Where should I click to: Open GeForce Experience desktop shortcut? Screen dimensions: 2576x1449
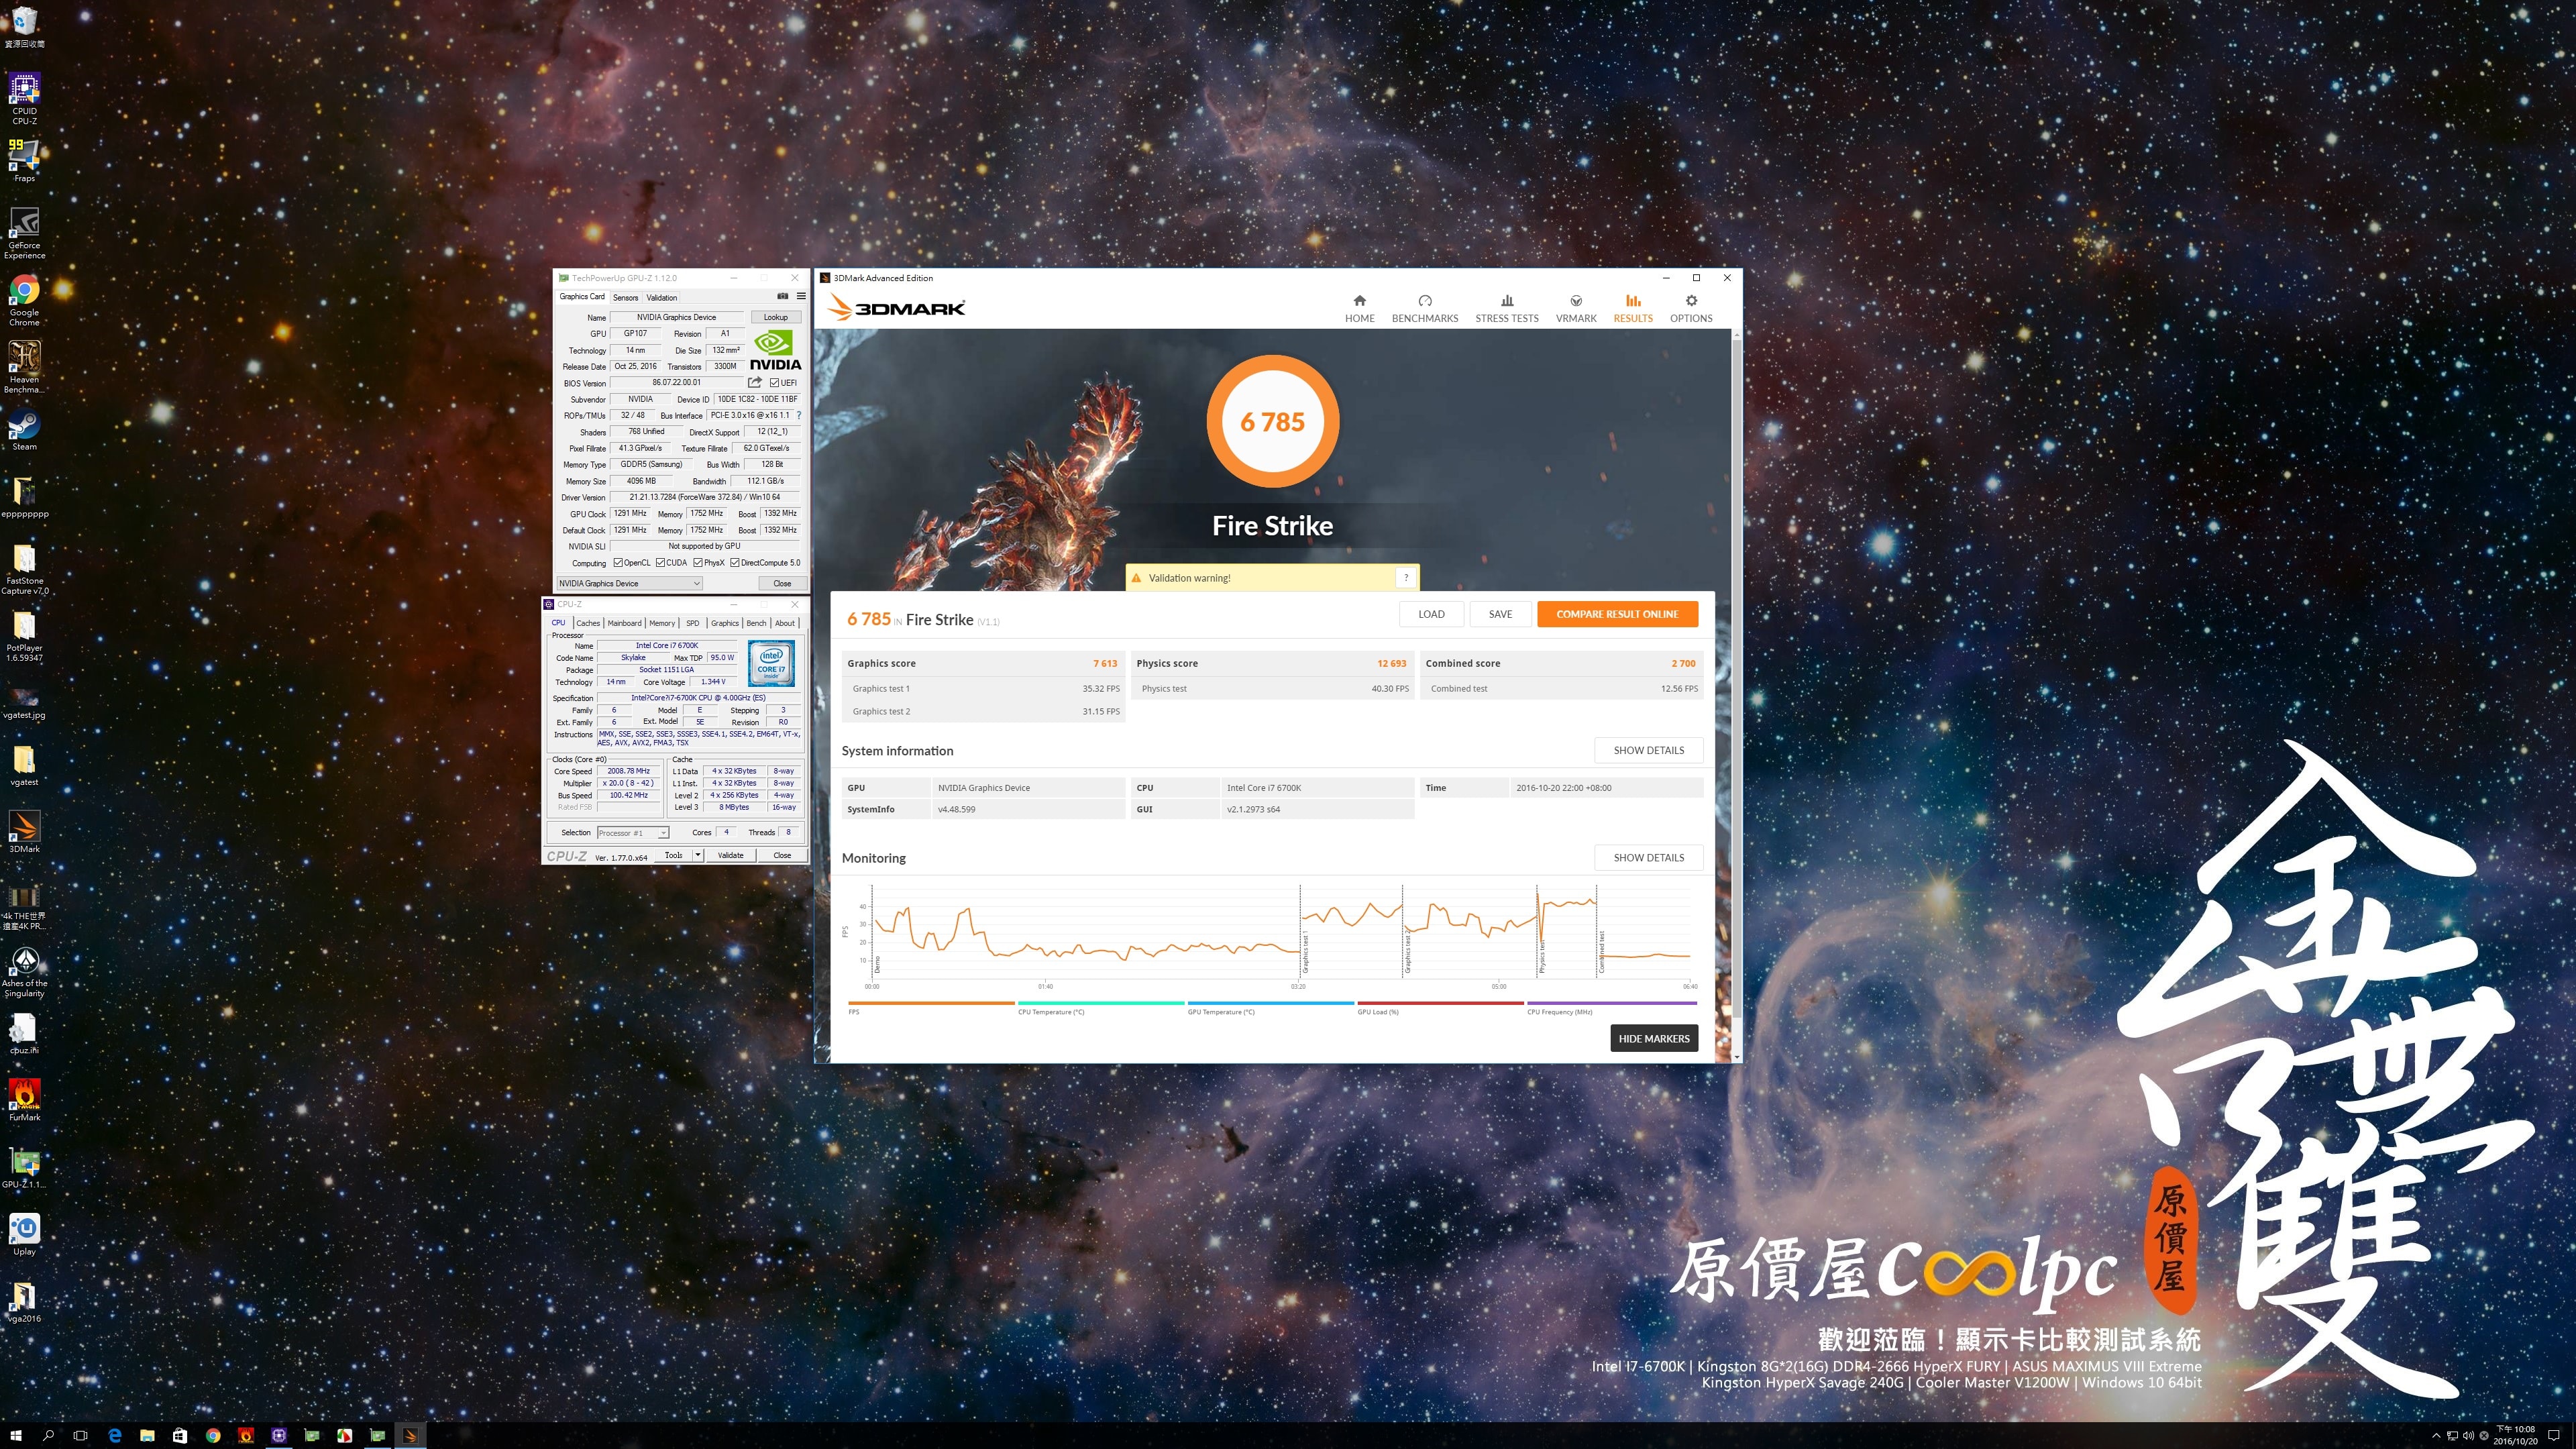(x=24, y=232)
